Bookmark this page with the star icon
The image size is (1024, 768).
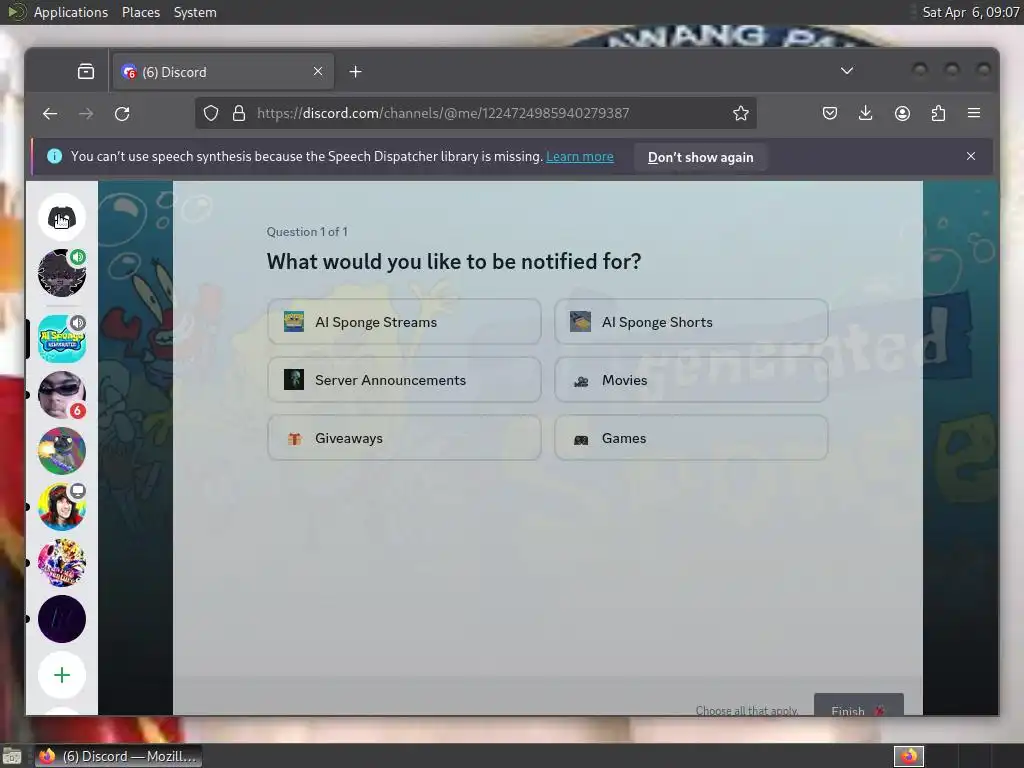coord(741,114)
